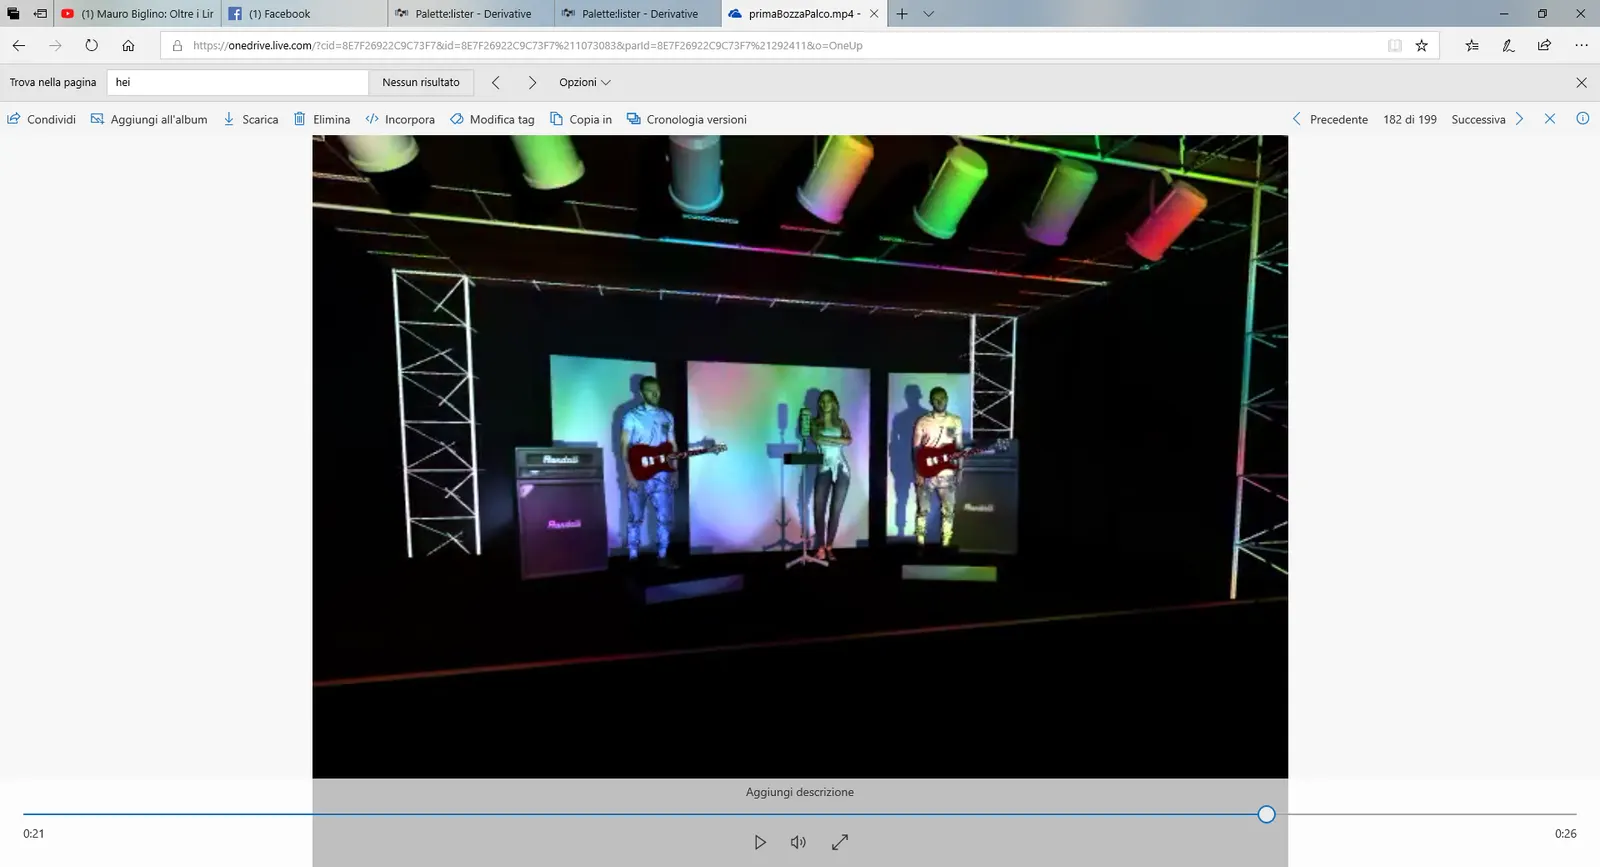Add page to favorites with star icon
1600x867 pixels.
(1422, 45)
